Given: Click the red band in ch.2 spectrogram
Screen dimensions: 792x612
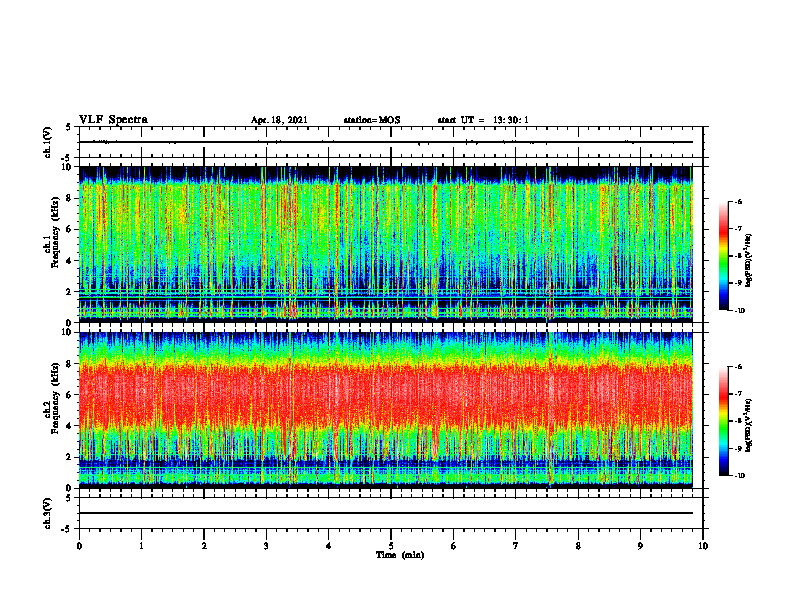Looking at the screenshot, I should pyautogui.click(x=385, y=394).
